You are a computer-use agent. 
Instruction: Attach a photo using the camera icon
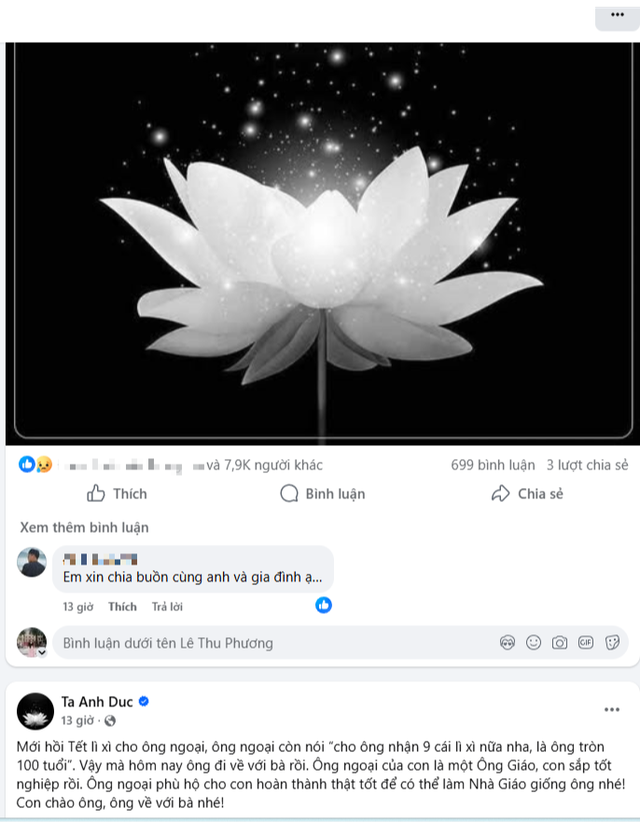pos(560,642)
